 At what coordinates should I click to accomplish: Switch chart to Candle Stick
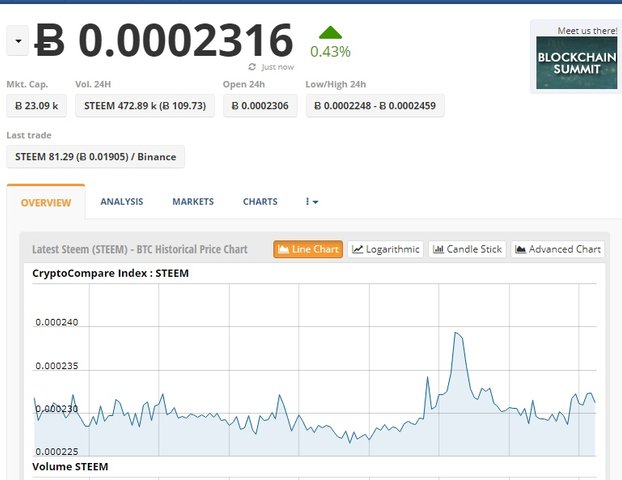(x=467, y=249)
